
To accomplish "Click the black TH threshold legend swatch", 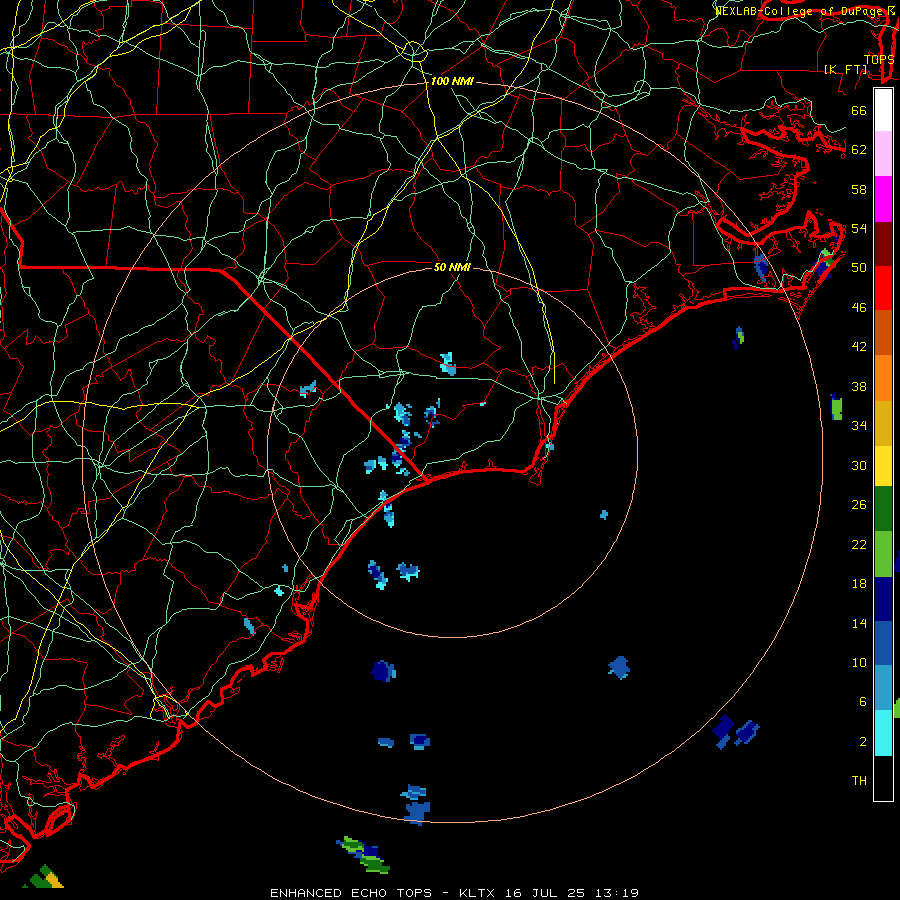I will pos(883,778).
